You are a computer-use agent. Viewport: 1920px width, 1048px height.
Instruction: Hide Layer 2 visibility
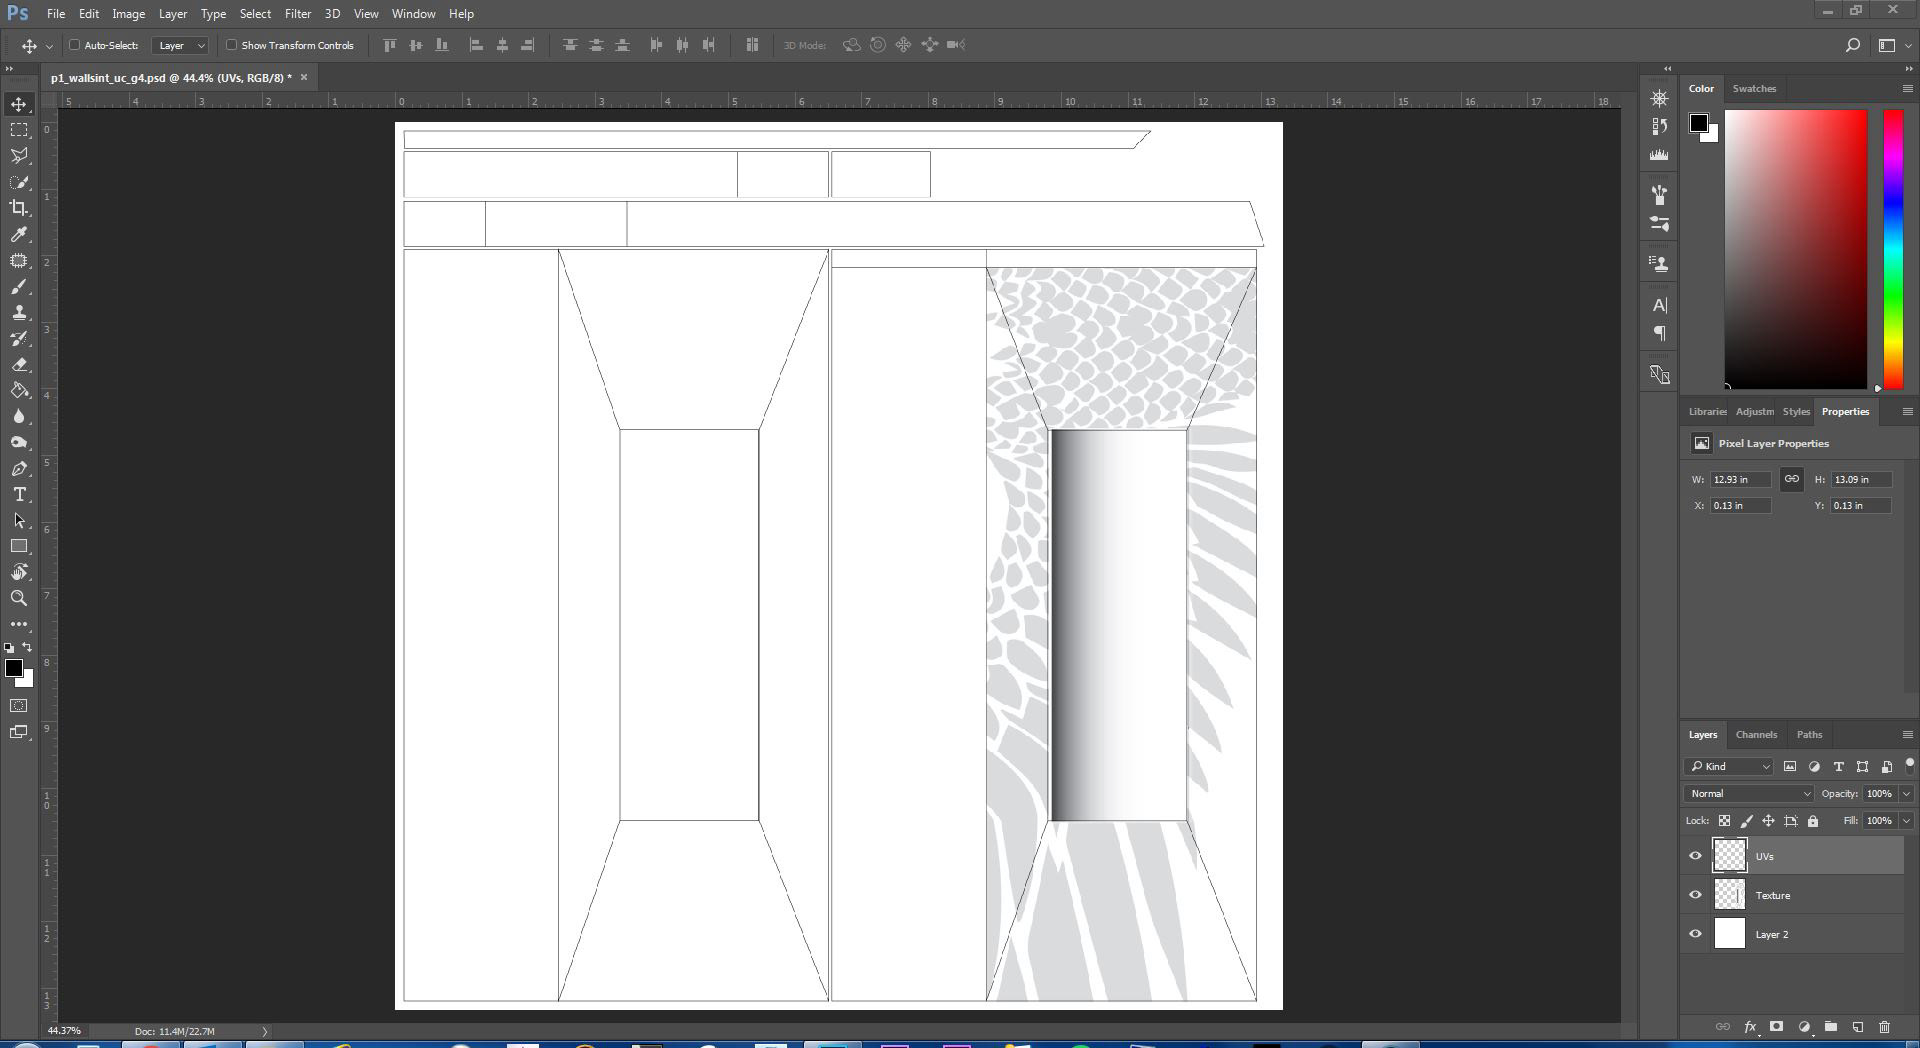[x=1695, y=934]
